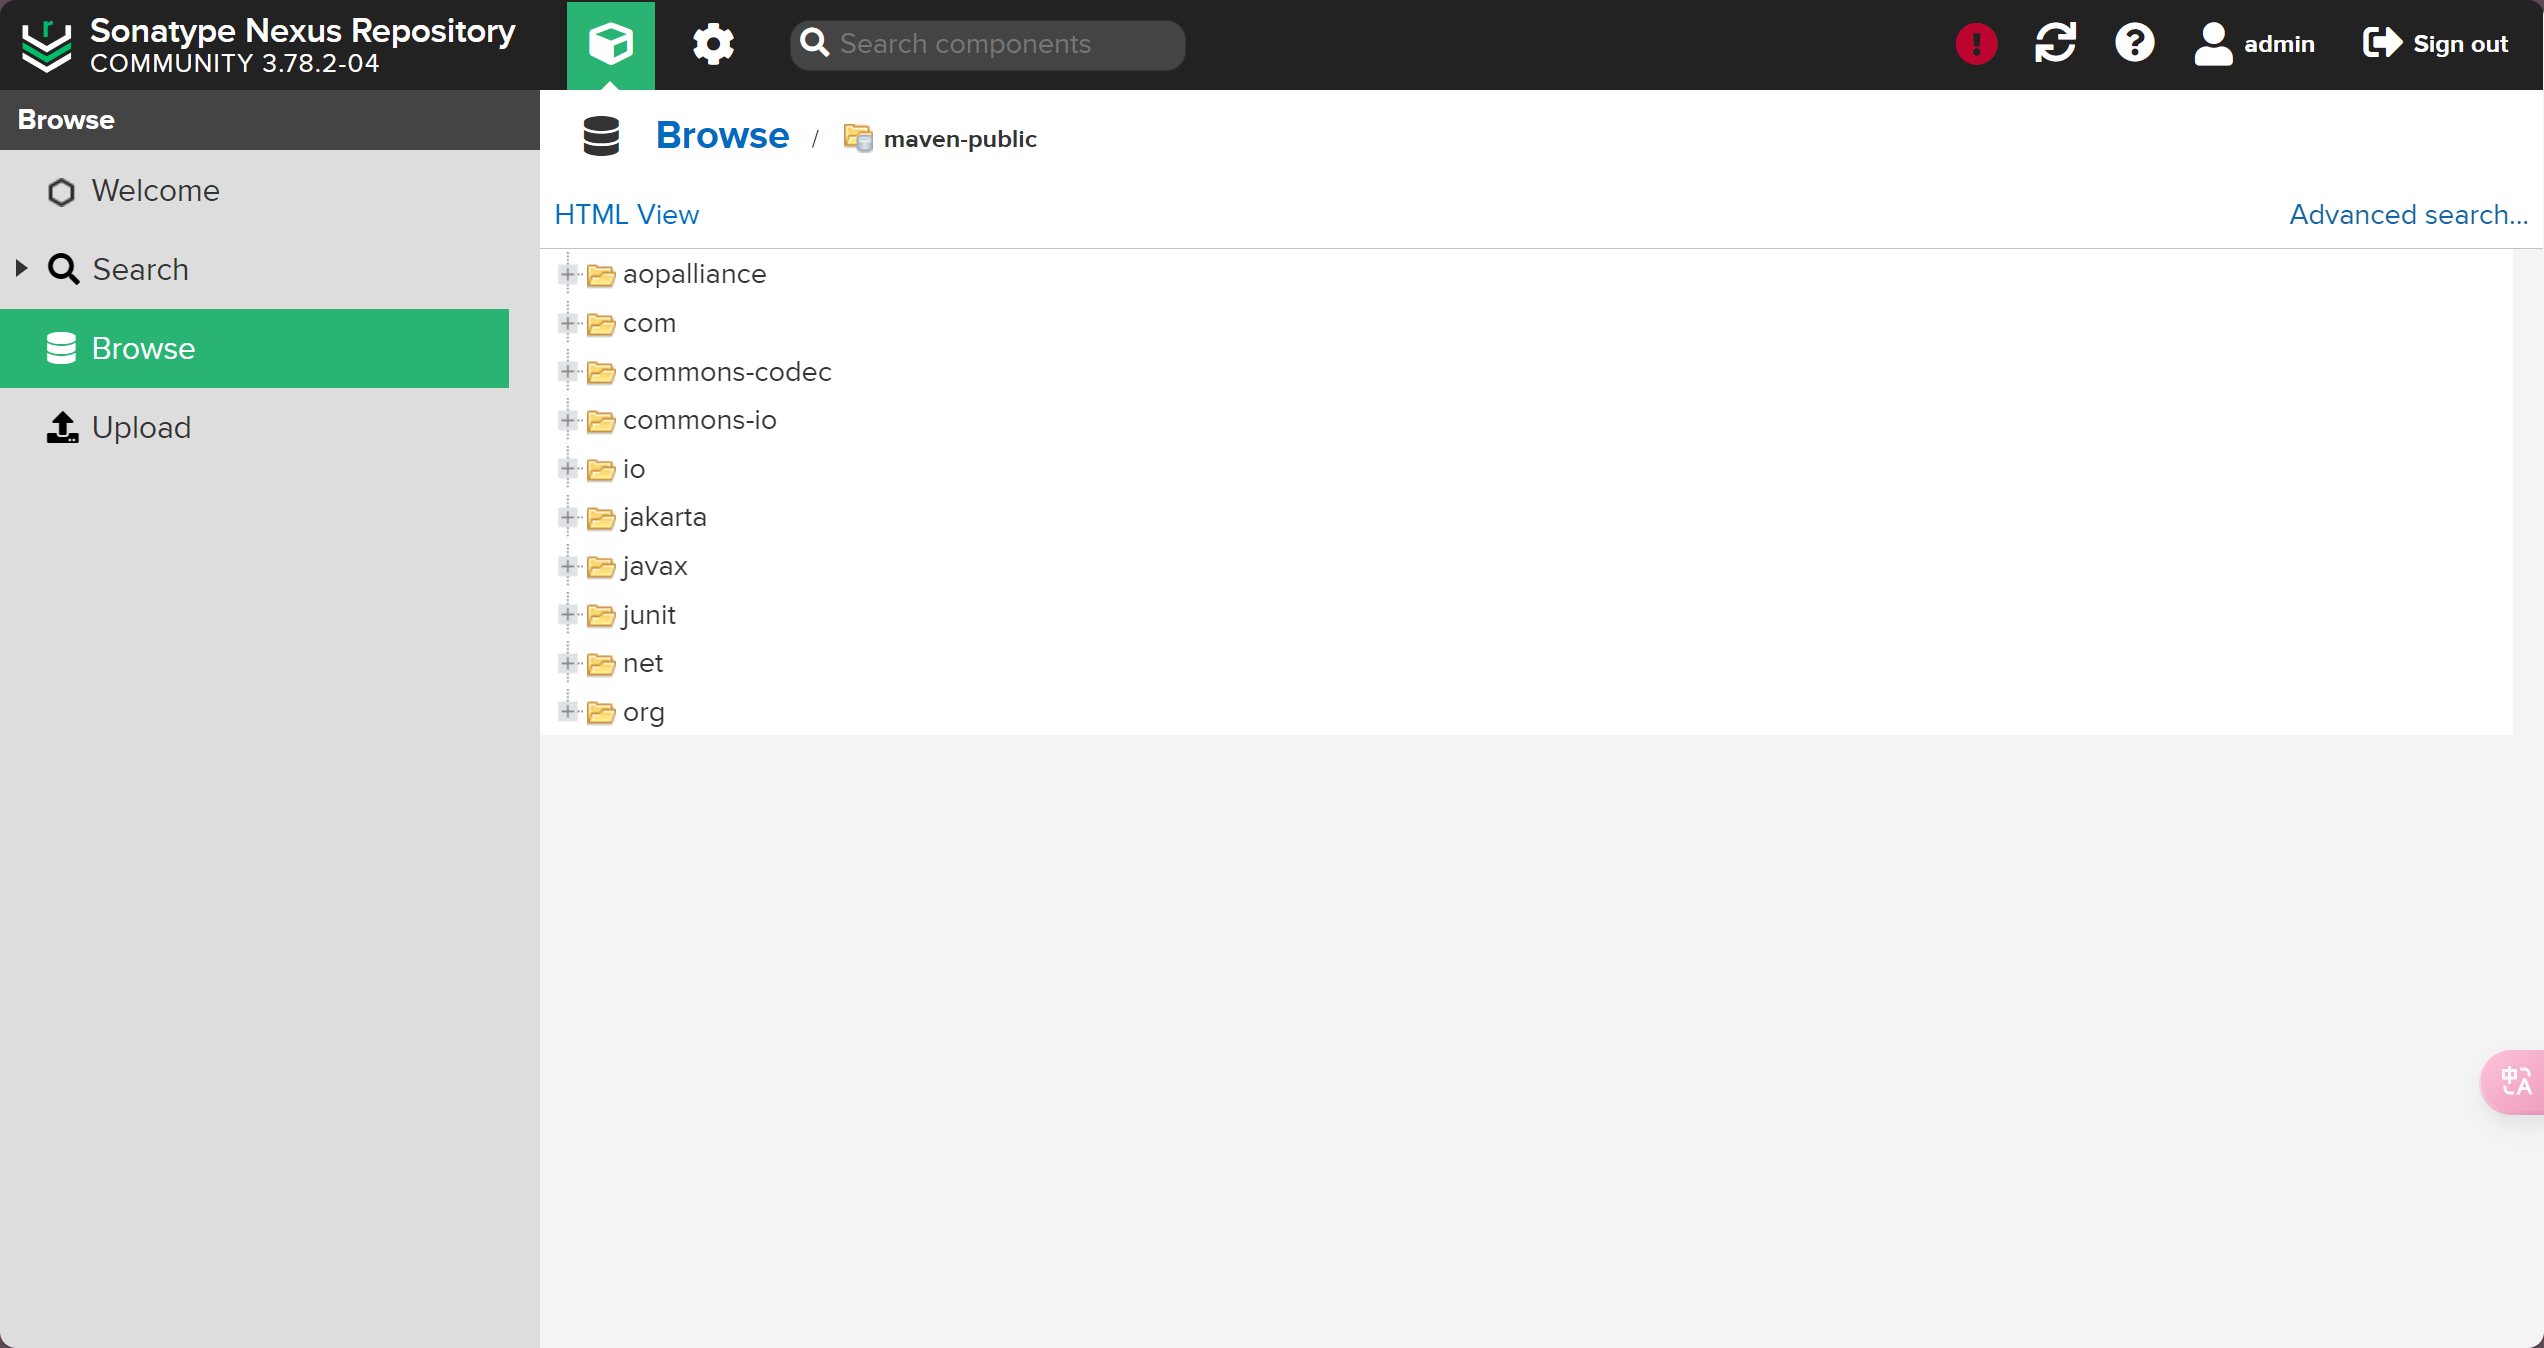Select the commons-codec tree row

point(1526,372)
